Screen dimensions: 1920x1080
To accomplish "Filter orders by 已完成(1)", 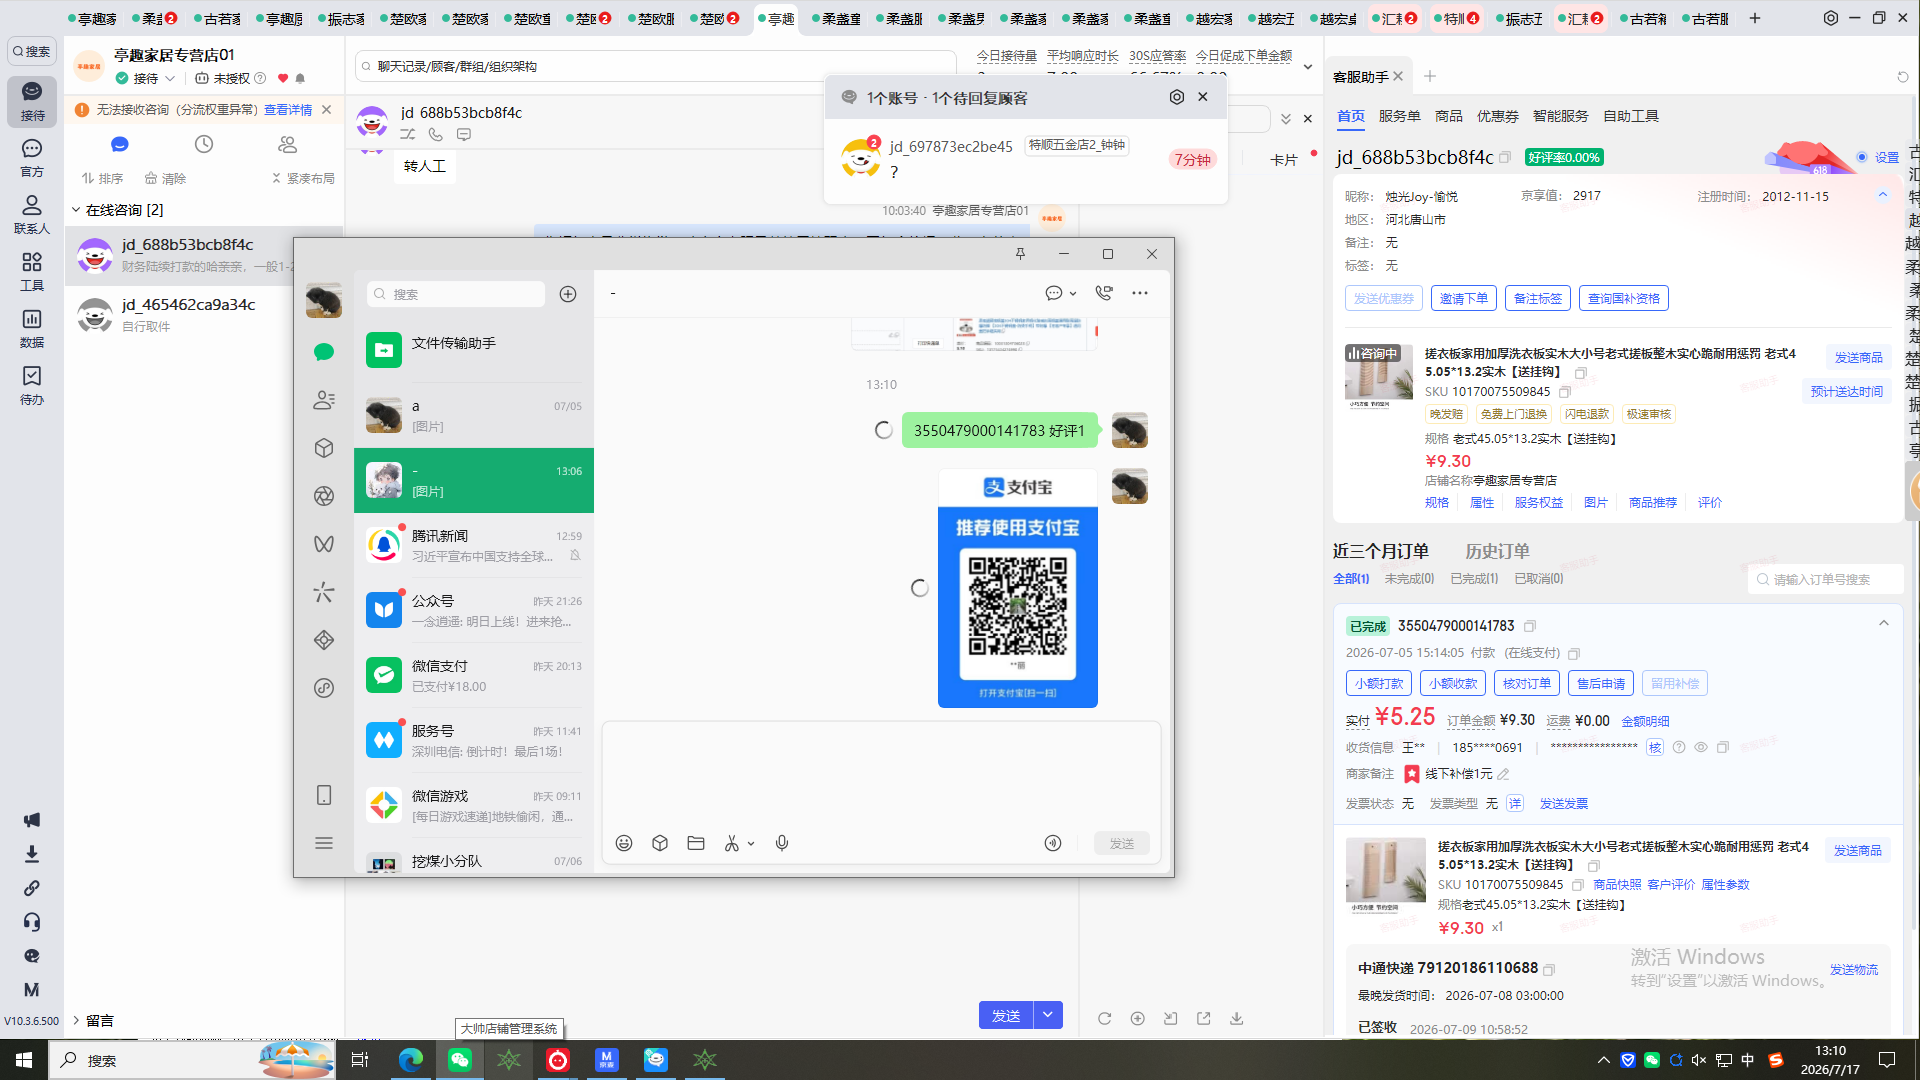I will click(x=1474, y=579).
